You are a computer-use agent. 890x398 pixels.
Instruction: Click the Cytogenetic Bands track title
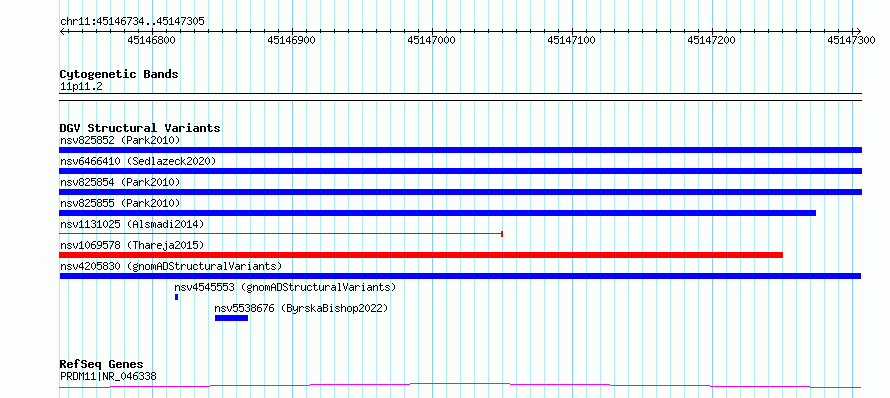pyautogui.click(x=119, y=74)
